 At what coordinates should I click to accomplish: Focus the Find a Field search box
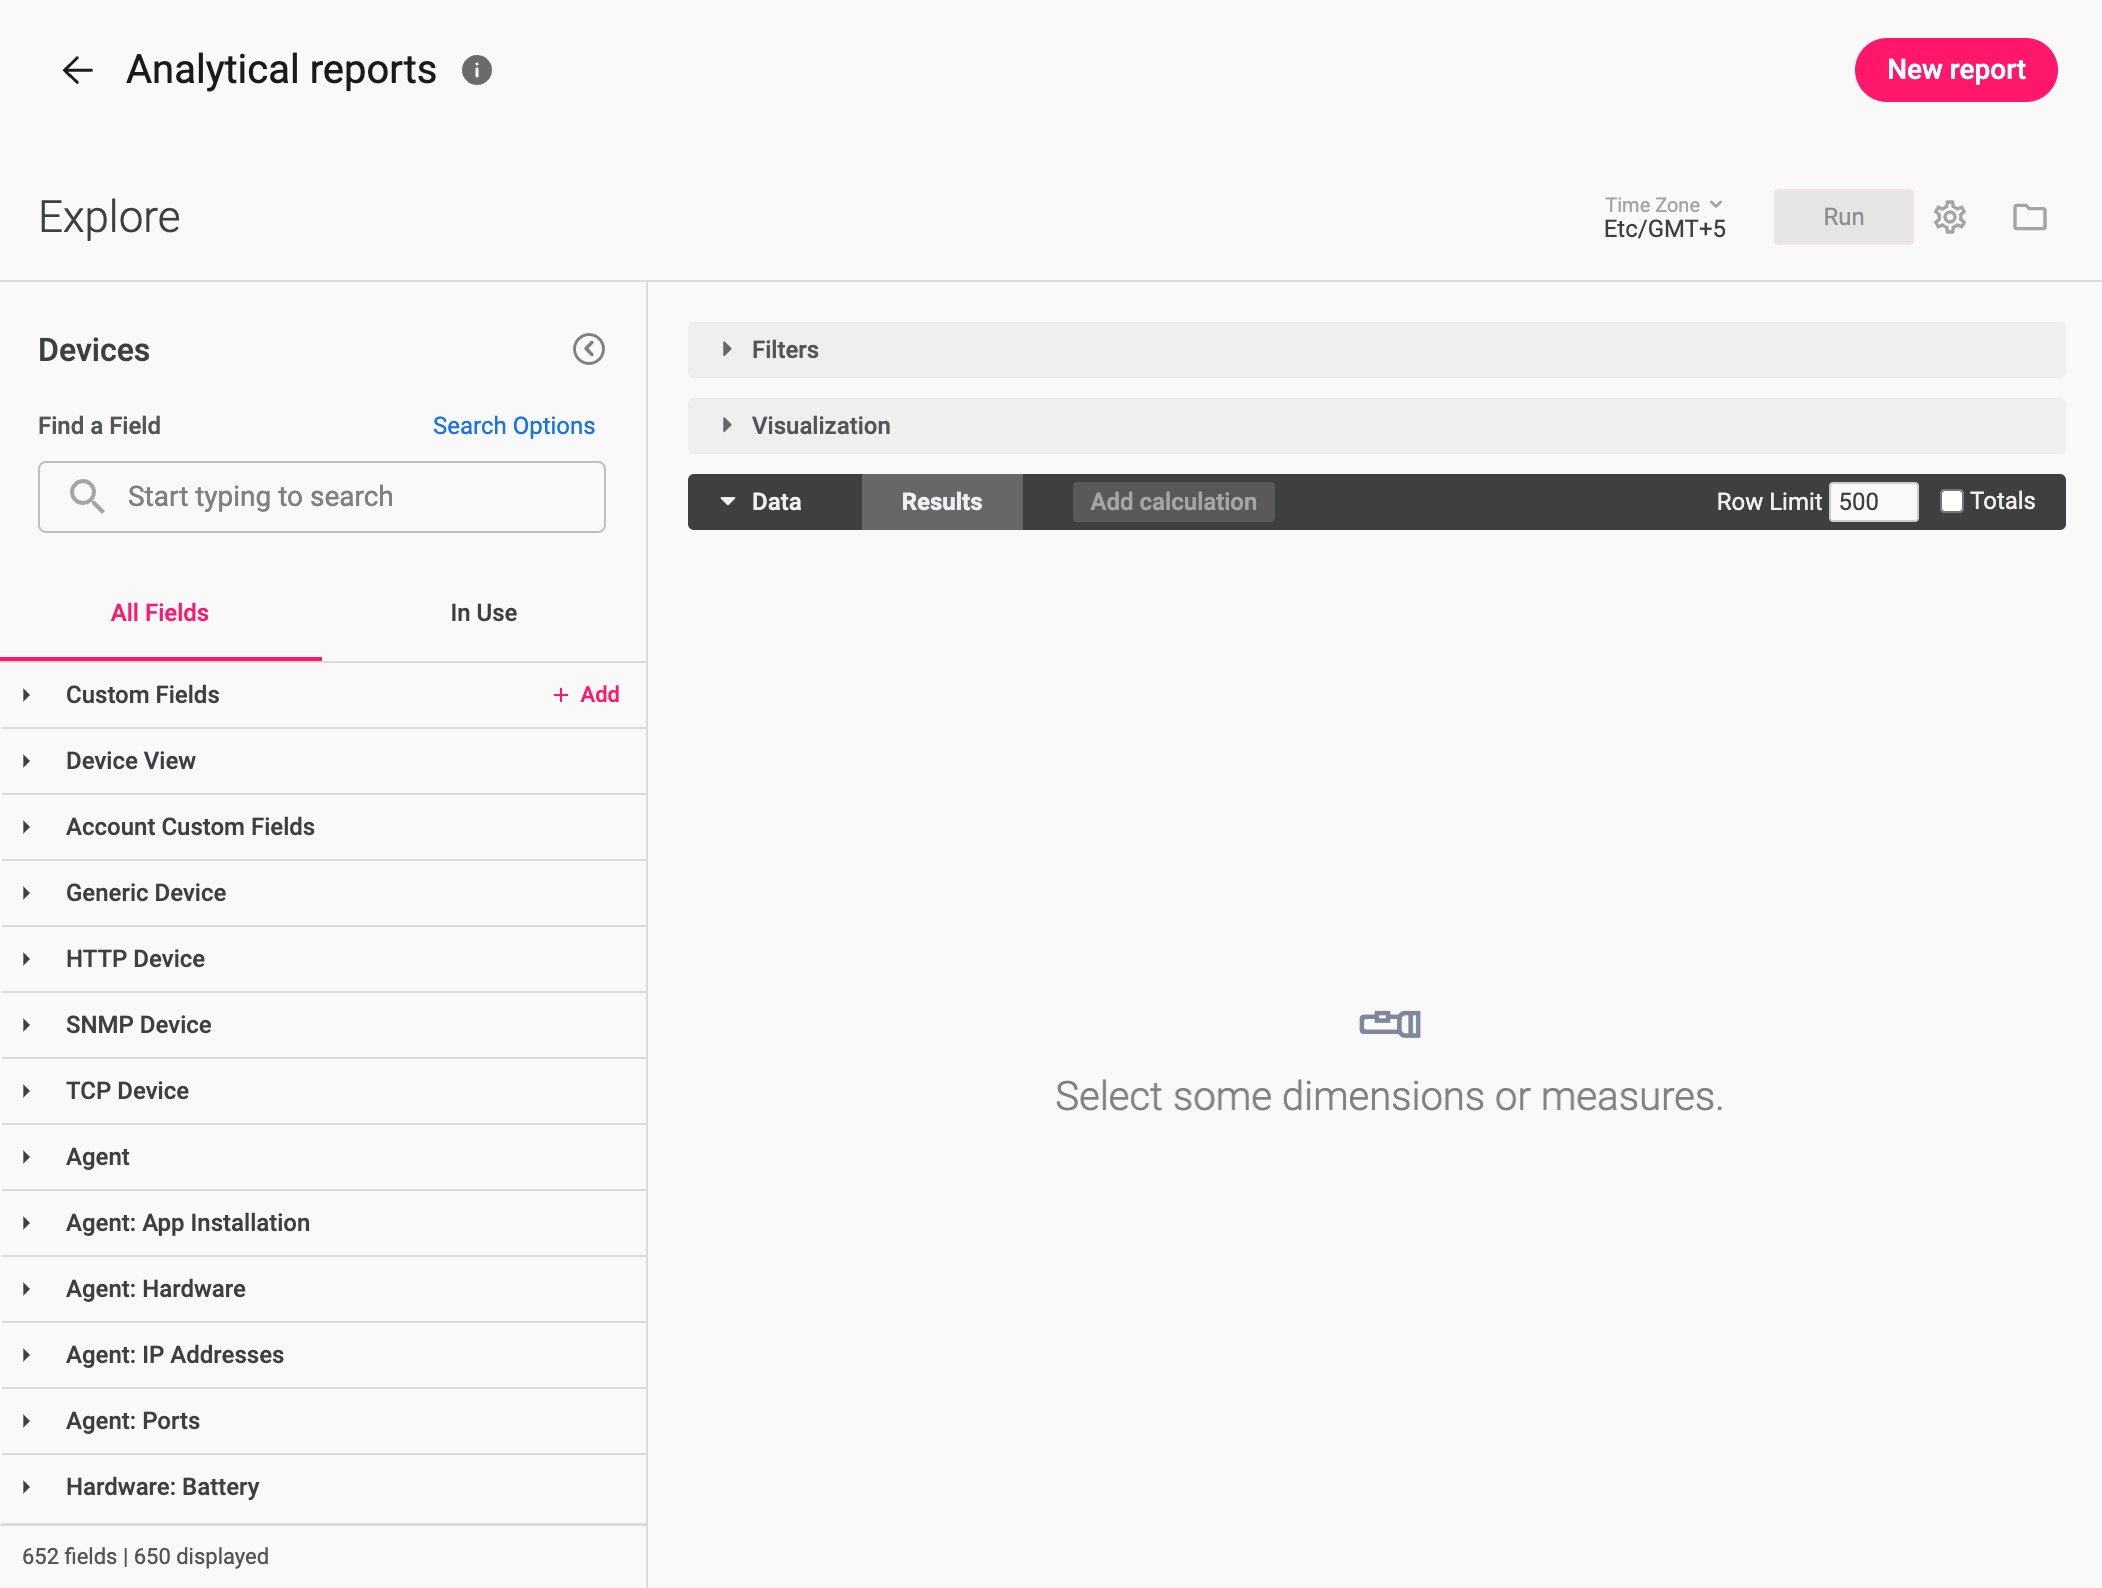pyautogui.click(x=322, y=497)
